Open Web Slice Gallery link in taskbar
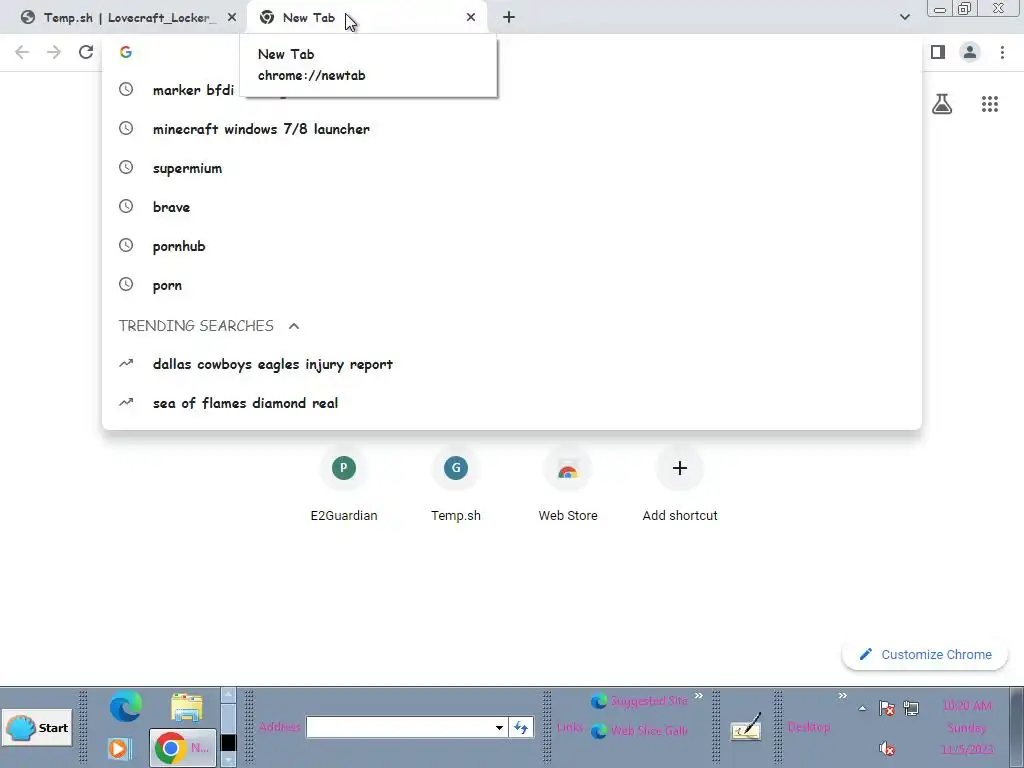The width and height of the screenshot is (1024, 768). [x=639, y=731]
